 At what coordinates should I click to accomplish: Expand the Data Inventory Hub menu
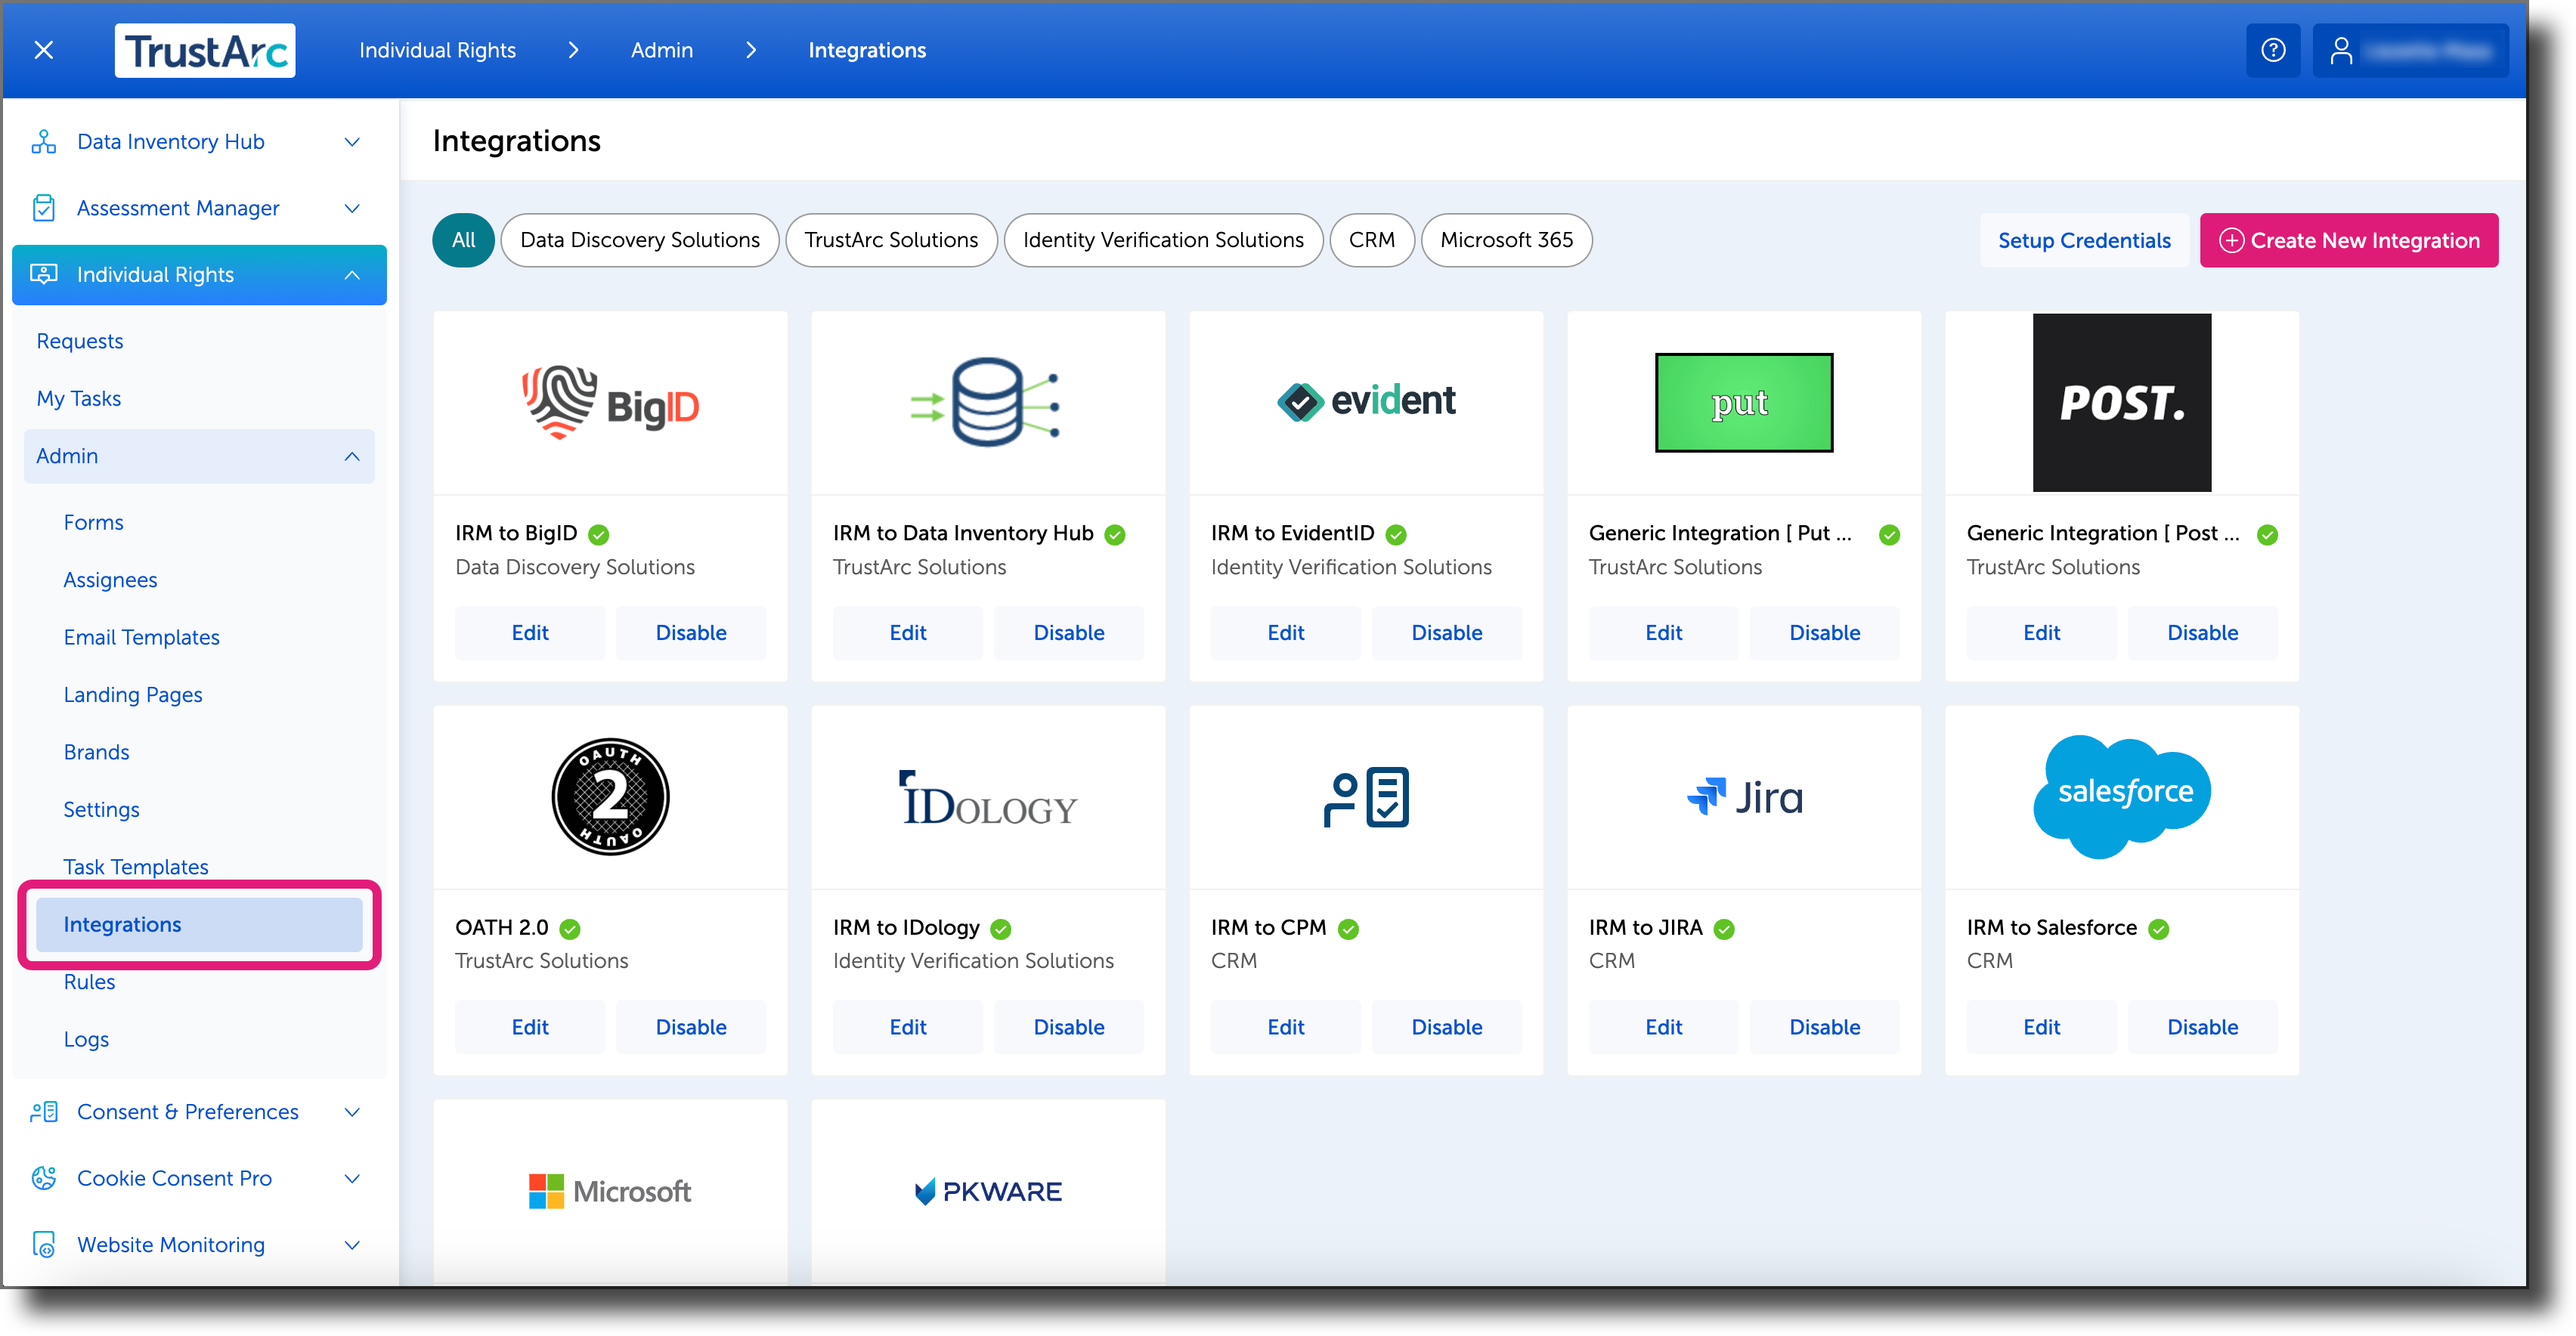352,142
